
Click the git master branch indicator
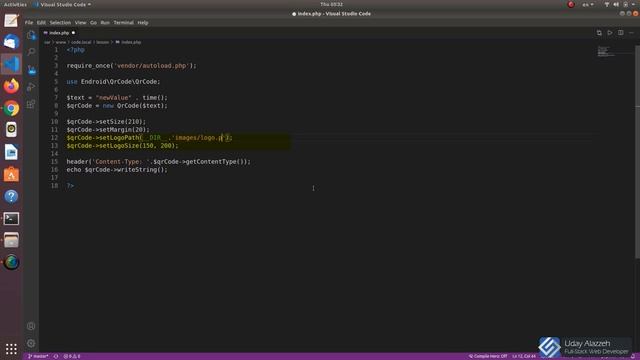pyautogui.click(x=38, y=356)
